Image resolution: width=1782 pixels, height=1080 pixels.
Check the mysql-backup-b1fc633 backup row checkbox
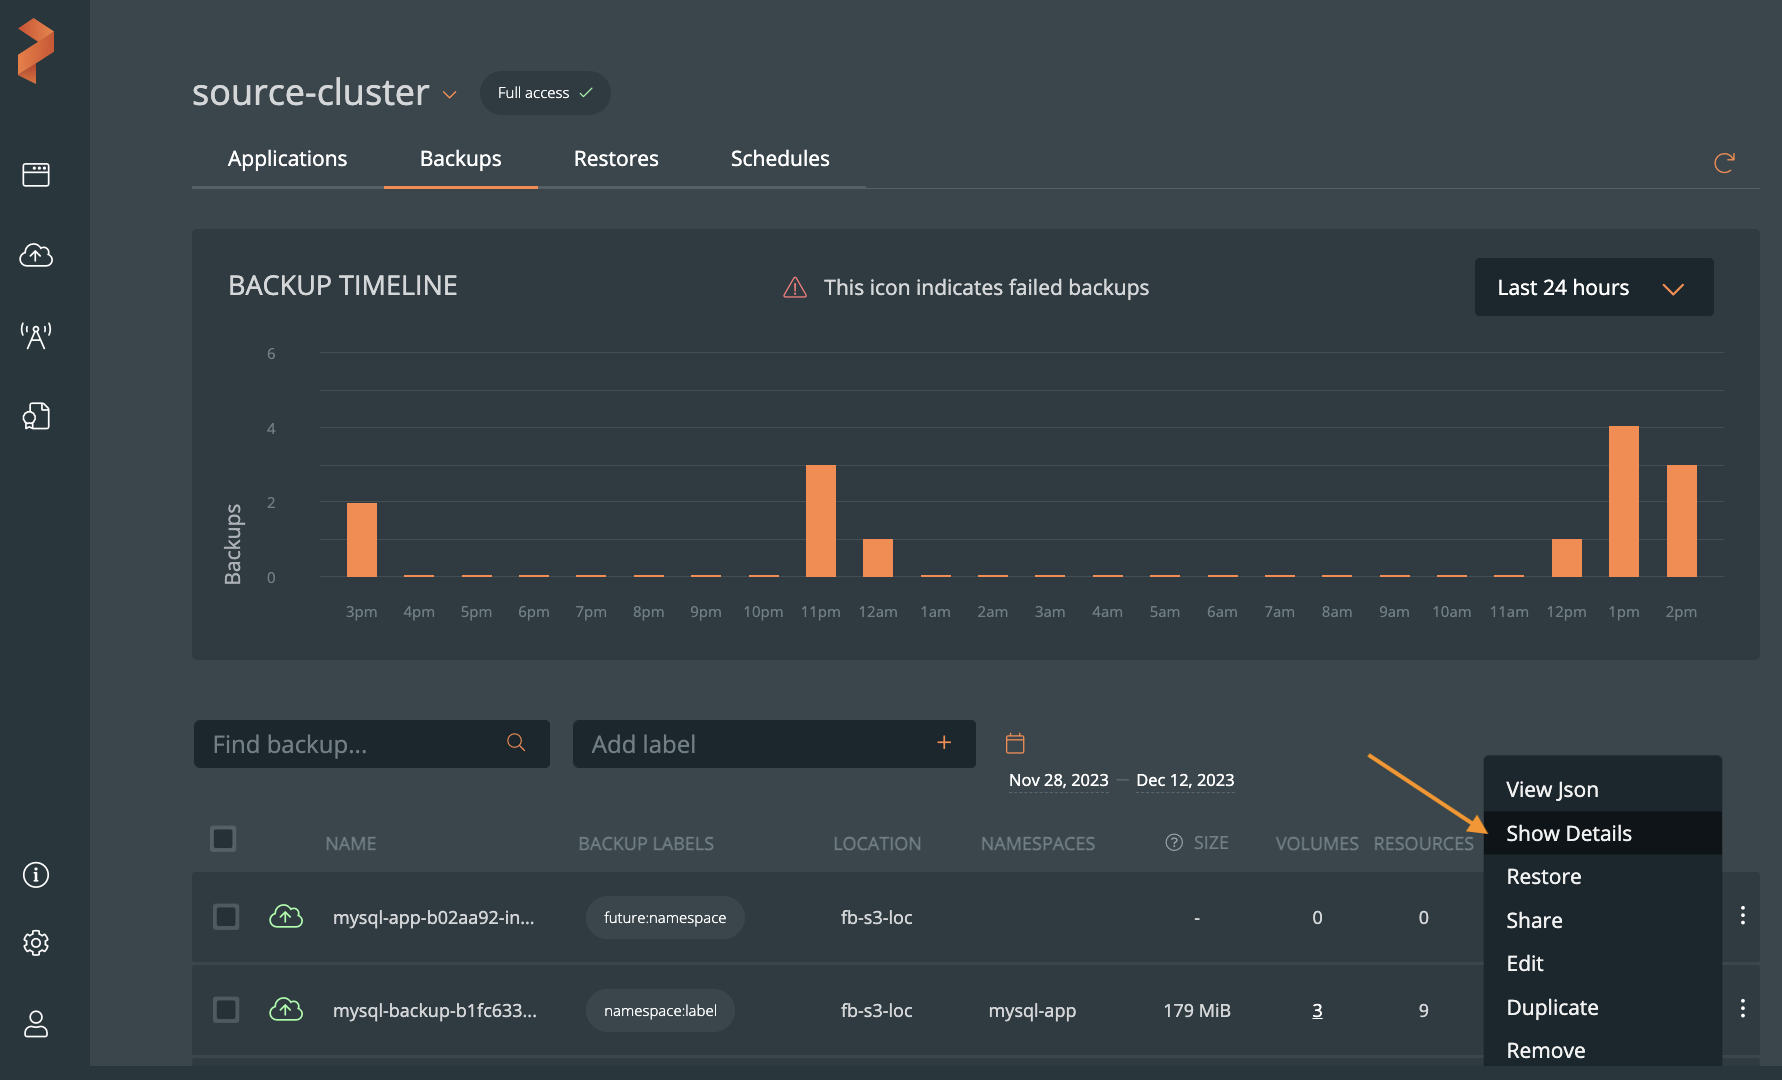(x=226, y=1010)
